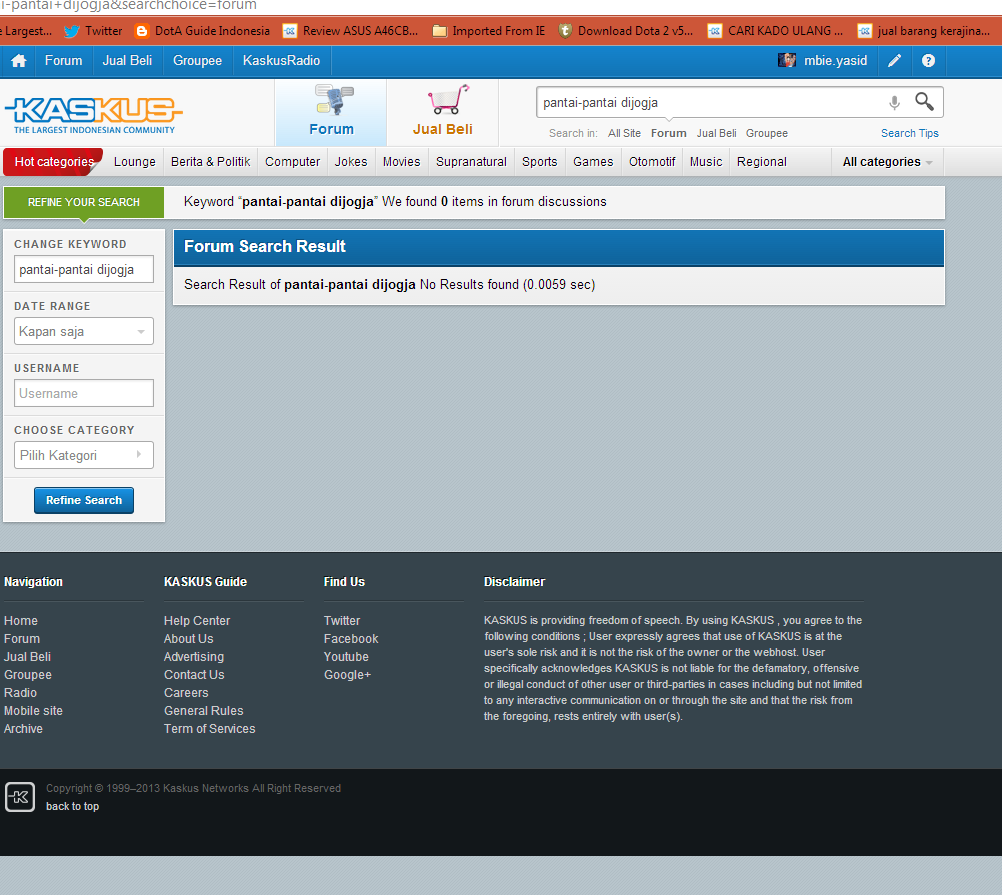Screen dimensions: 1002x895
Task: Open Pilih Kategori category picker
Action: pyautogui.click(x=84, y=455)
